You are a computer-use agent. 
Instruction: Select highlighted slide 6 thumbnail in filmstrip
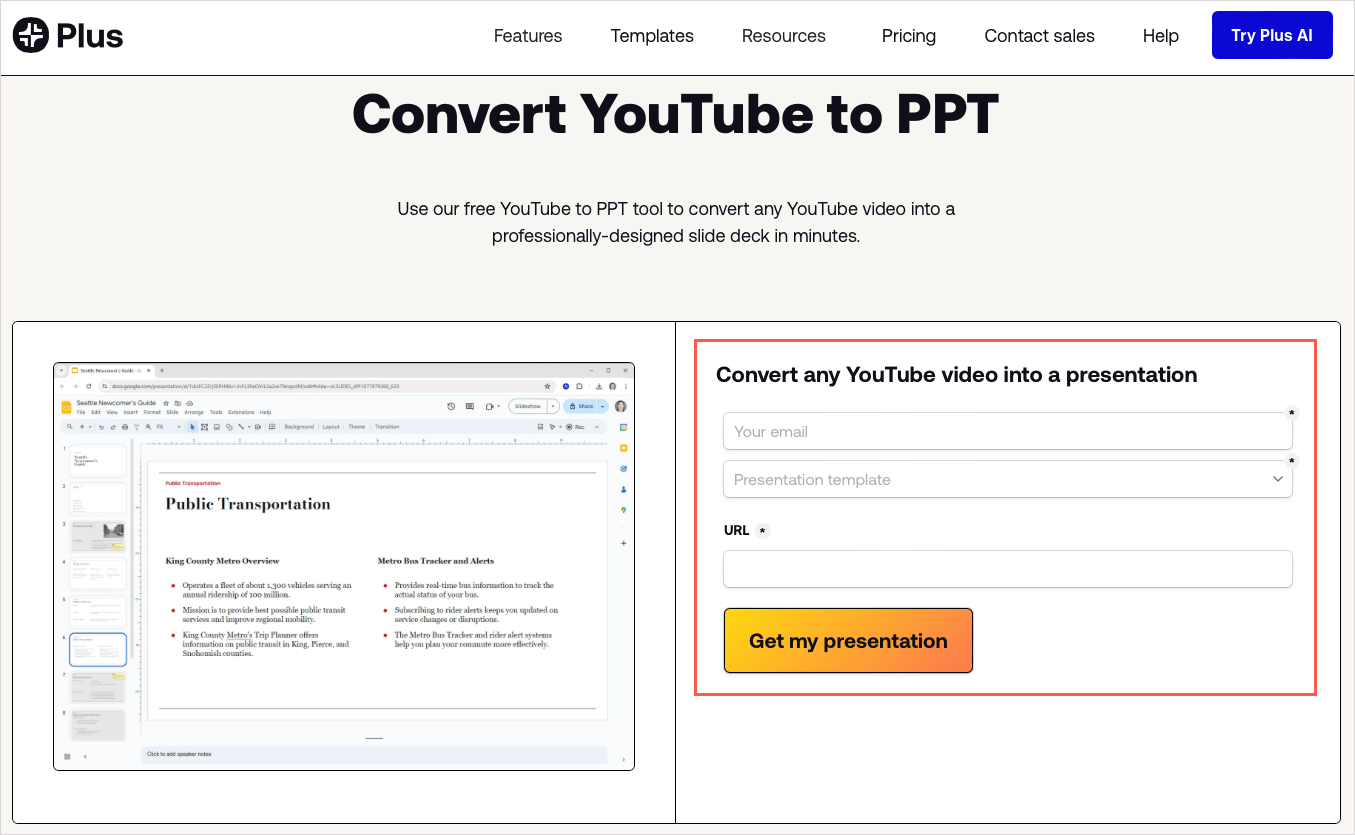pos(98,650)
